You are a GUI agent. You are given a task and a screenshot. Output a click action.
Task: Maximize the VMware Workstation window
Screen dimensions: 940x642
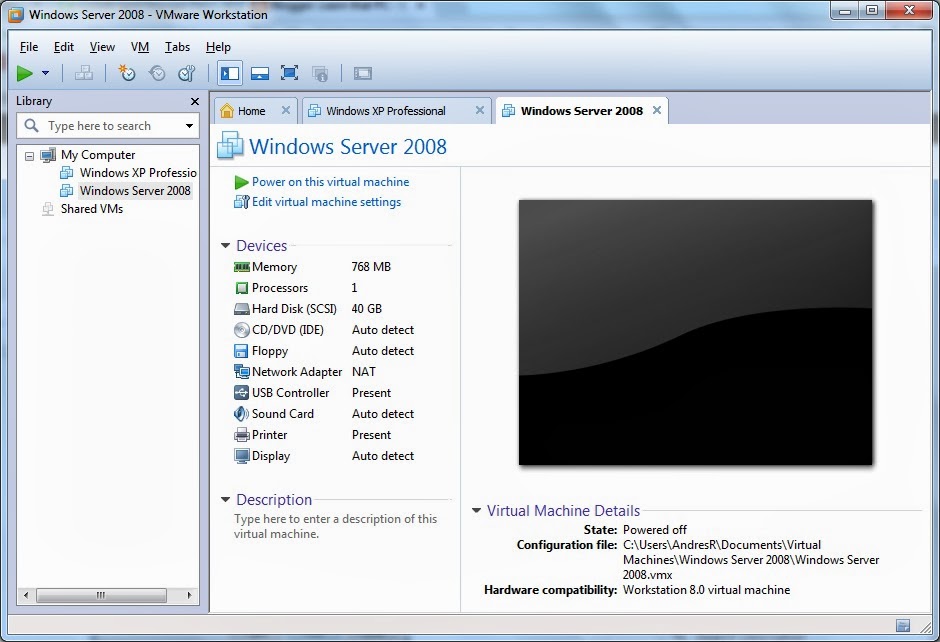(x=872, y=11)
